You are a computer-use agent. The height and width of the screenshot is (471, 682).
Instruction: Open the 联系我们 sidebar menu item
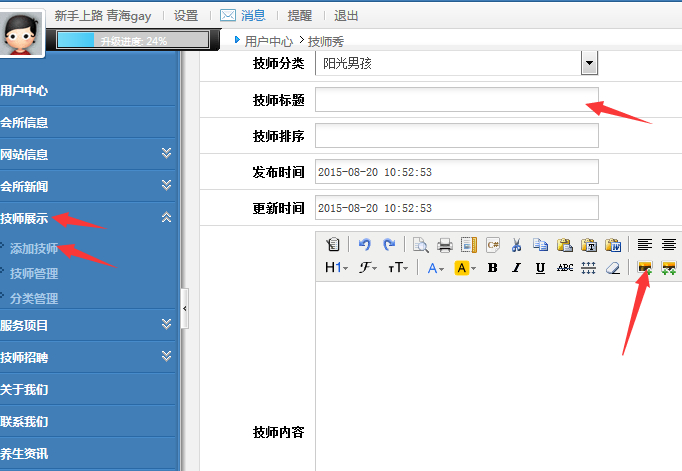(24, 422)
